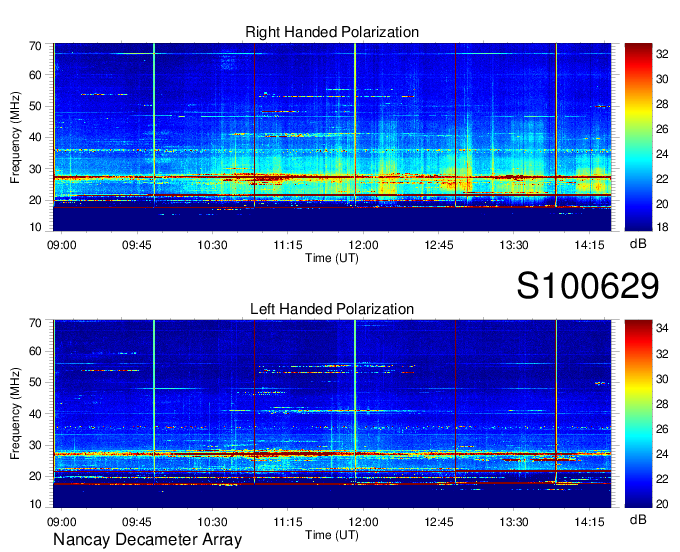
Task: Click 'Time (UT)' label under Left Handed plot
Action: point(332,535)
